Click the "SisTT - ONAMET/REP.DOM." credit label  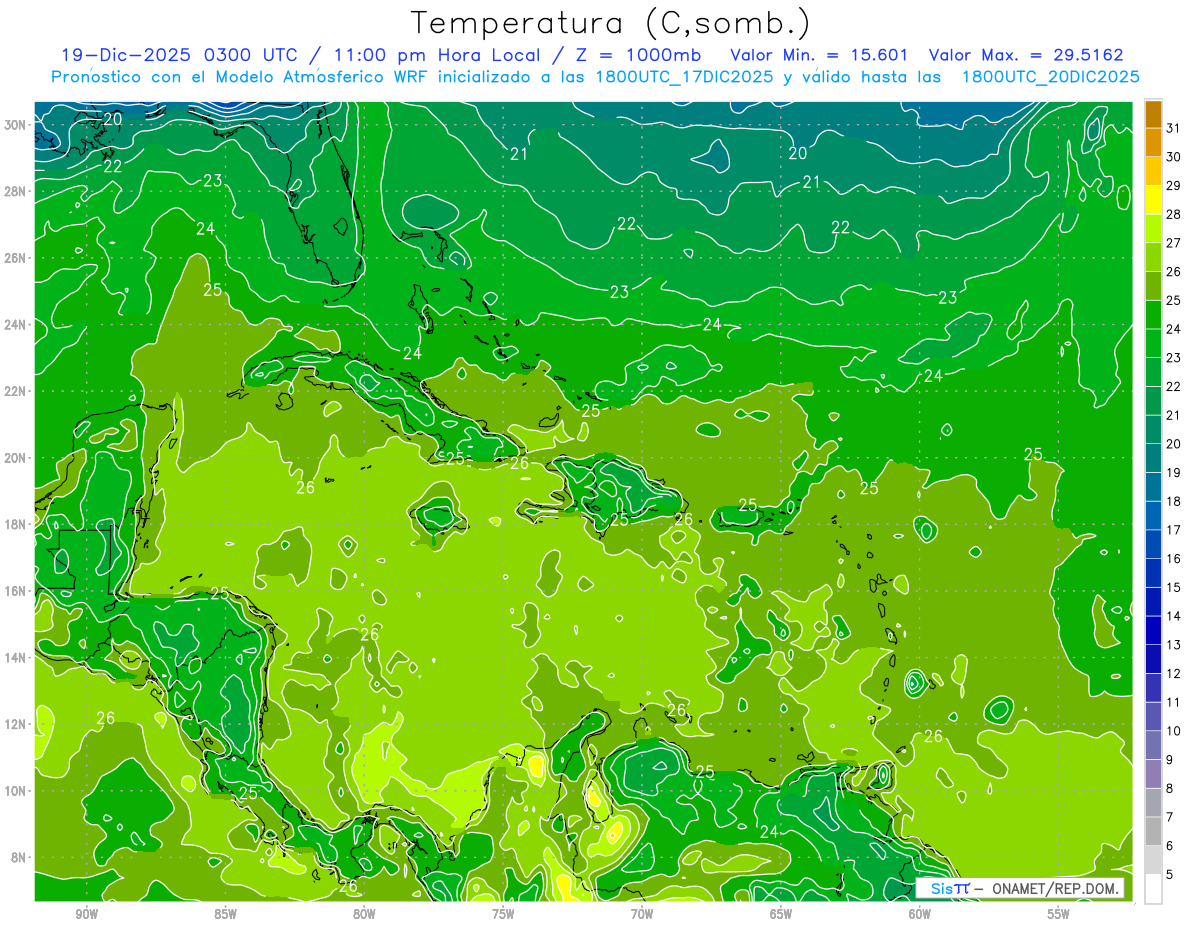[x=1020, y=888]
